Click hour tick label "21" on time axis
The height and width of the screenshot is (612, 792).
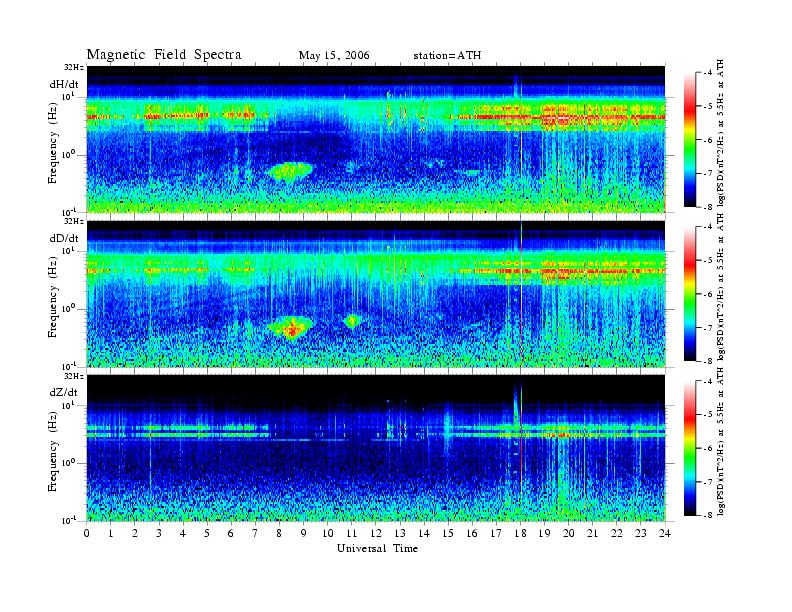592,534
